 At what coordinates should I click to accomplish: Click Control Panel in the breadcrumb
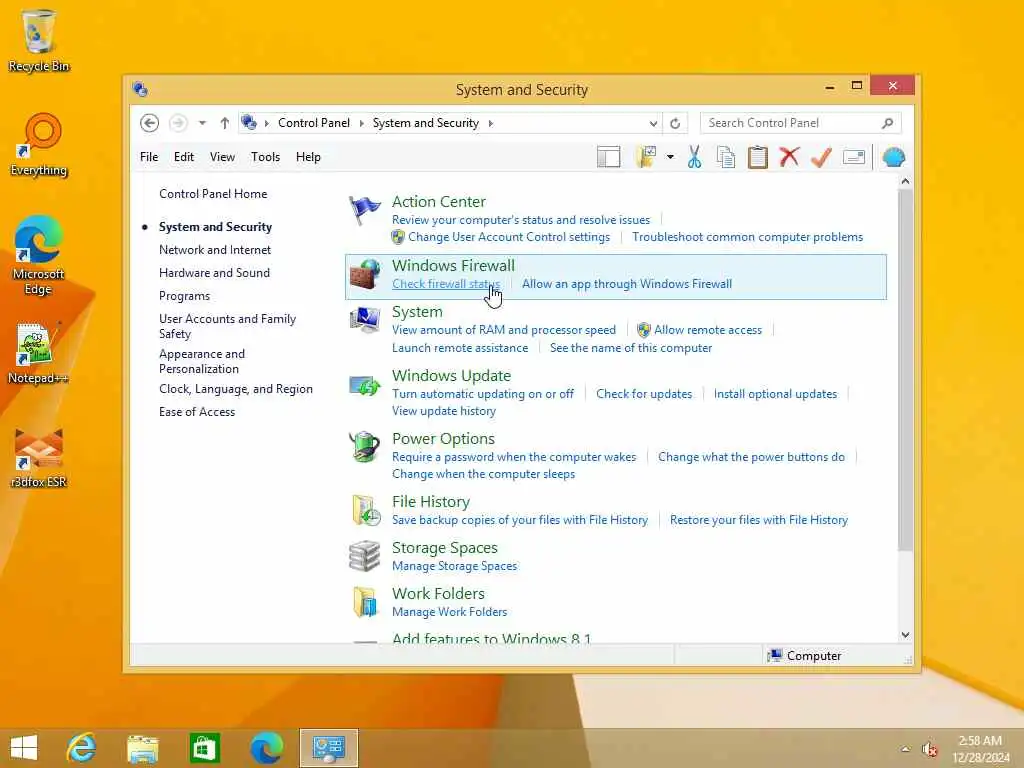pos(313,123)
